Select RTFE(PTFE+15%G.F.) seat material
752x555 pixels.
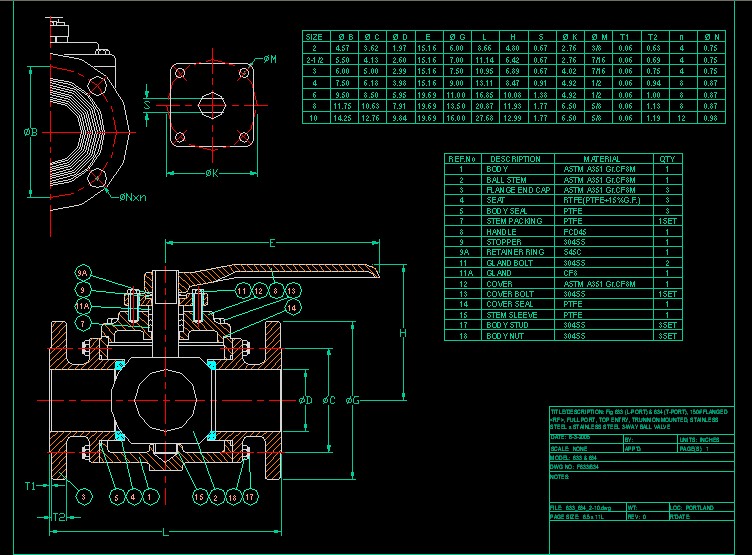[x=601, y=200]
